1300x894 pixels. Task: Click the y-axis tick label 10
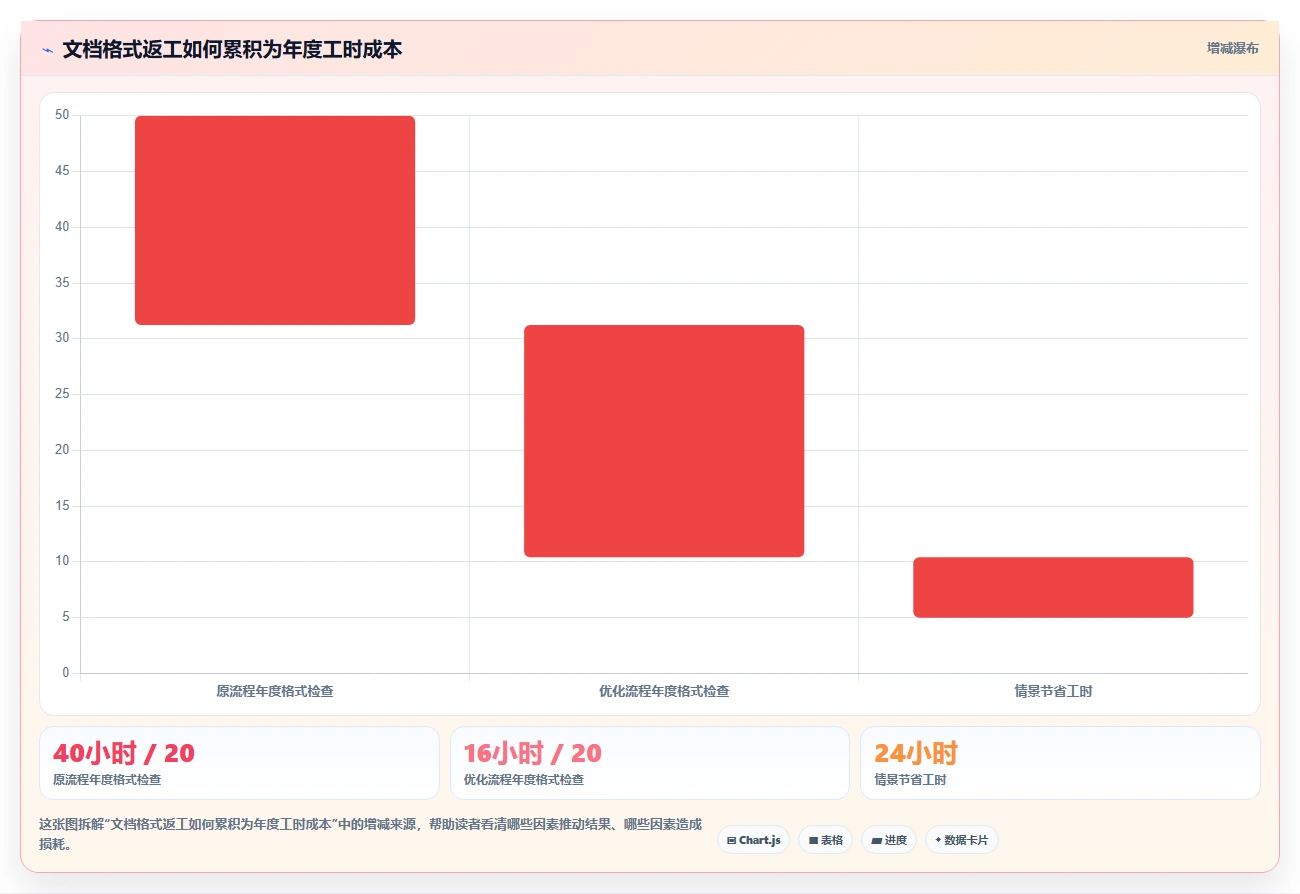(62, 561)
